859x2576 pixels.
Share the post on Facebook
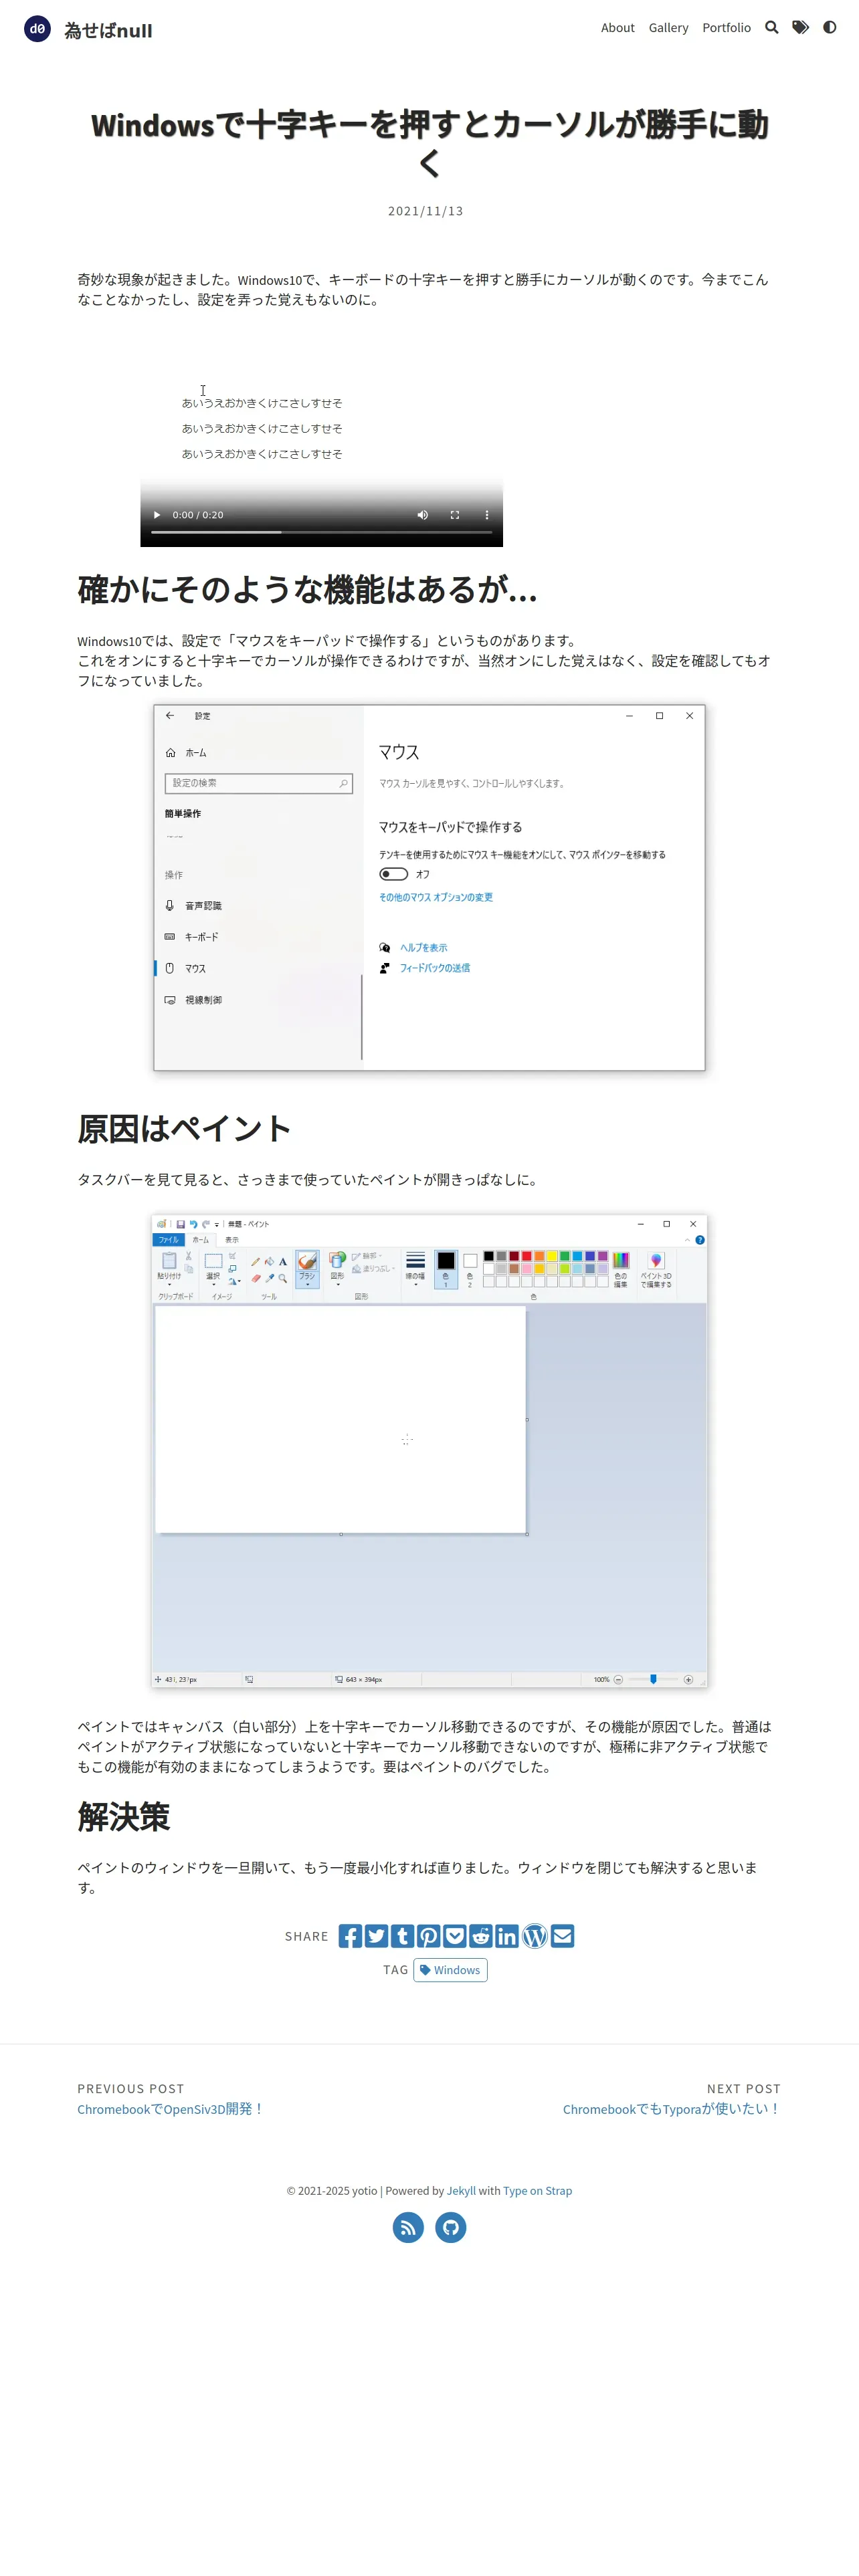350,1936
